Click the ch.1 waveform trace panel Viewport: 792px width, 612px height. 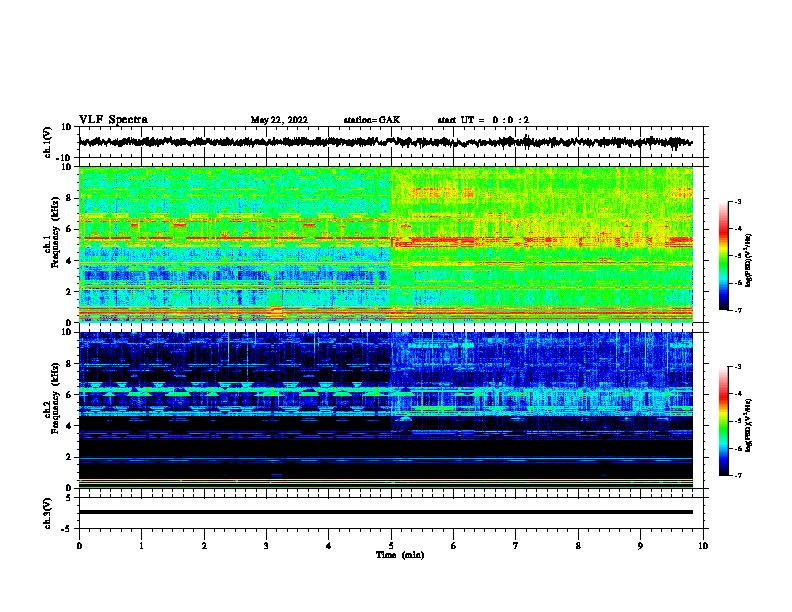tap(391, 142)
